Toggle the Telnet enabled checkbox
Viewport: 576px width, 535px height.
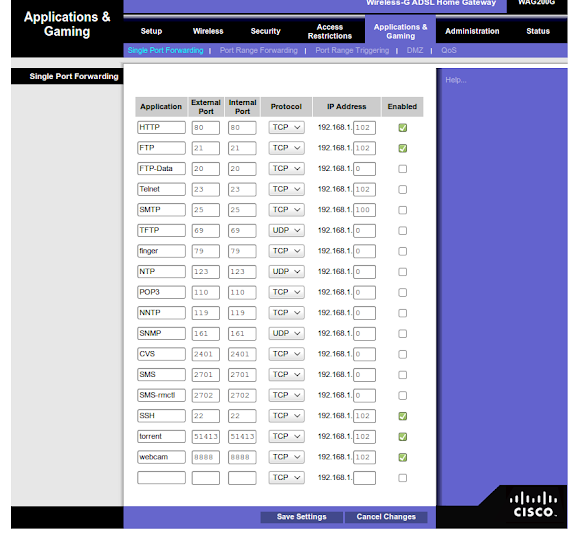coord(403,190)
